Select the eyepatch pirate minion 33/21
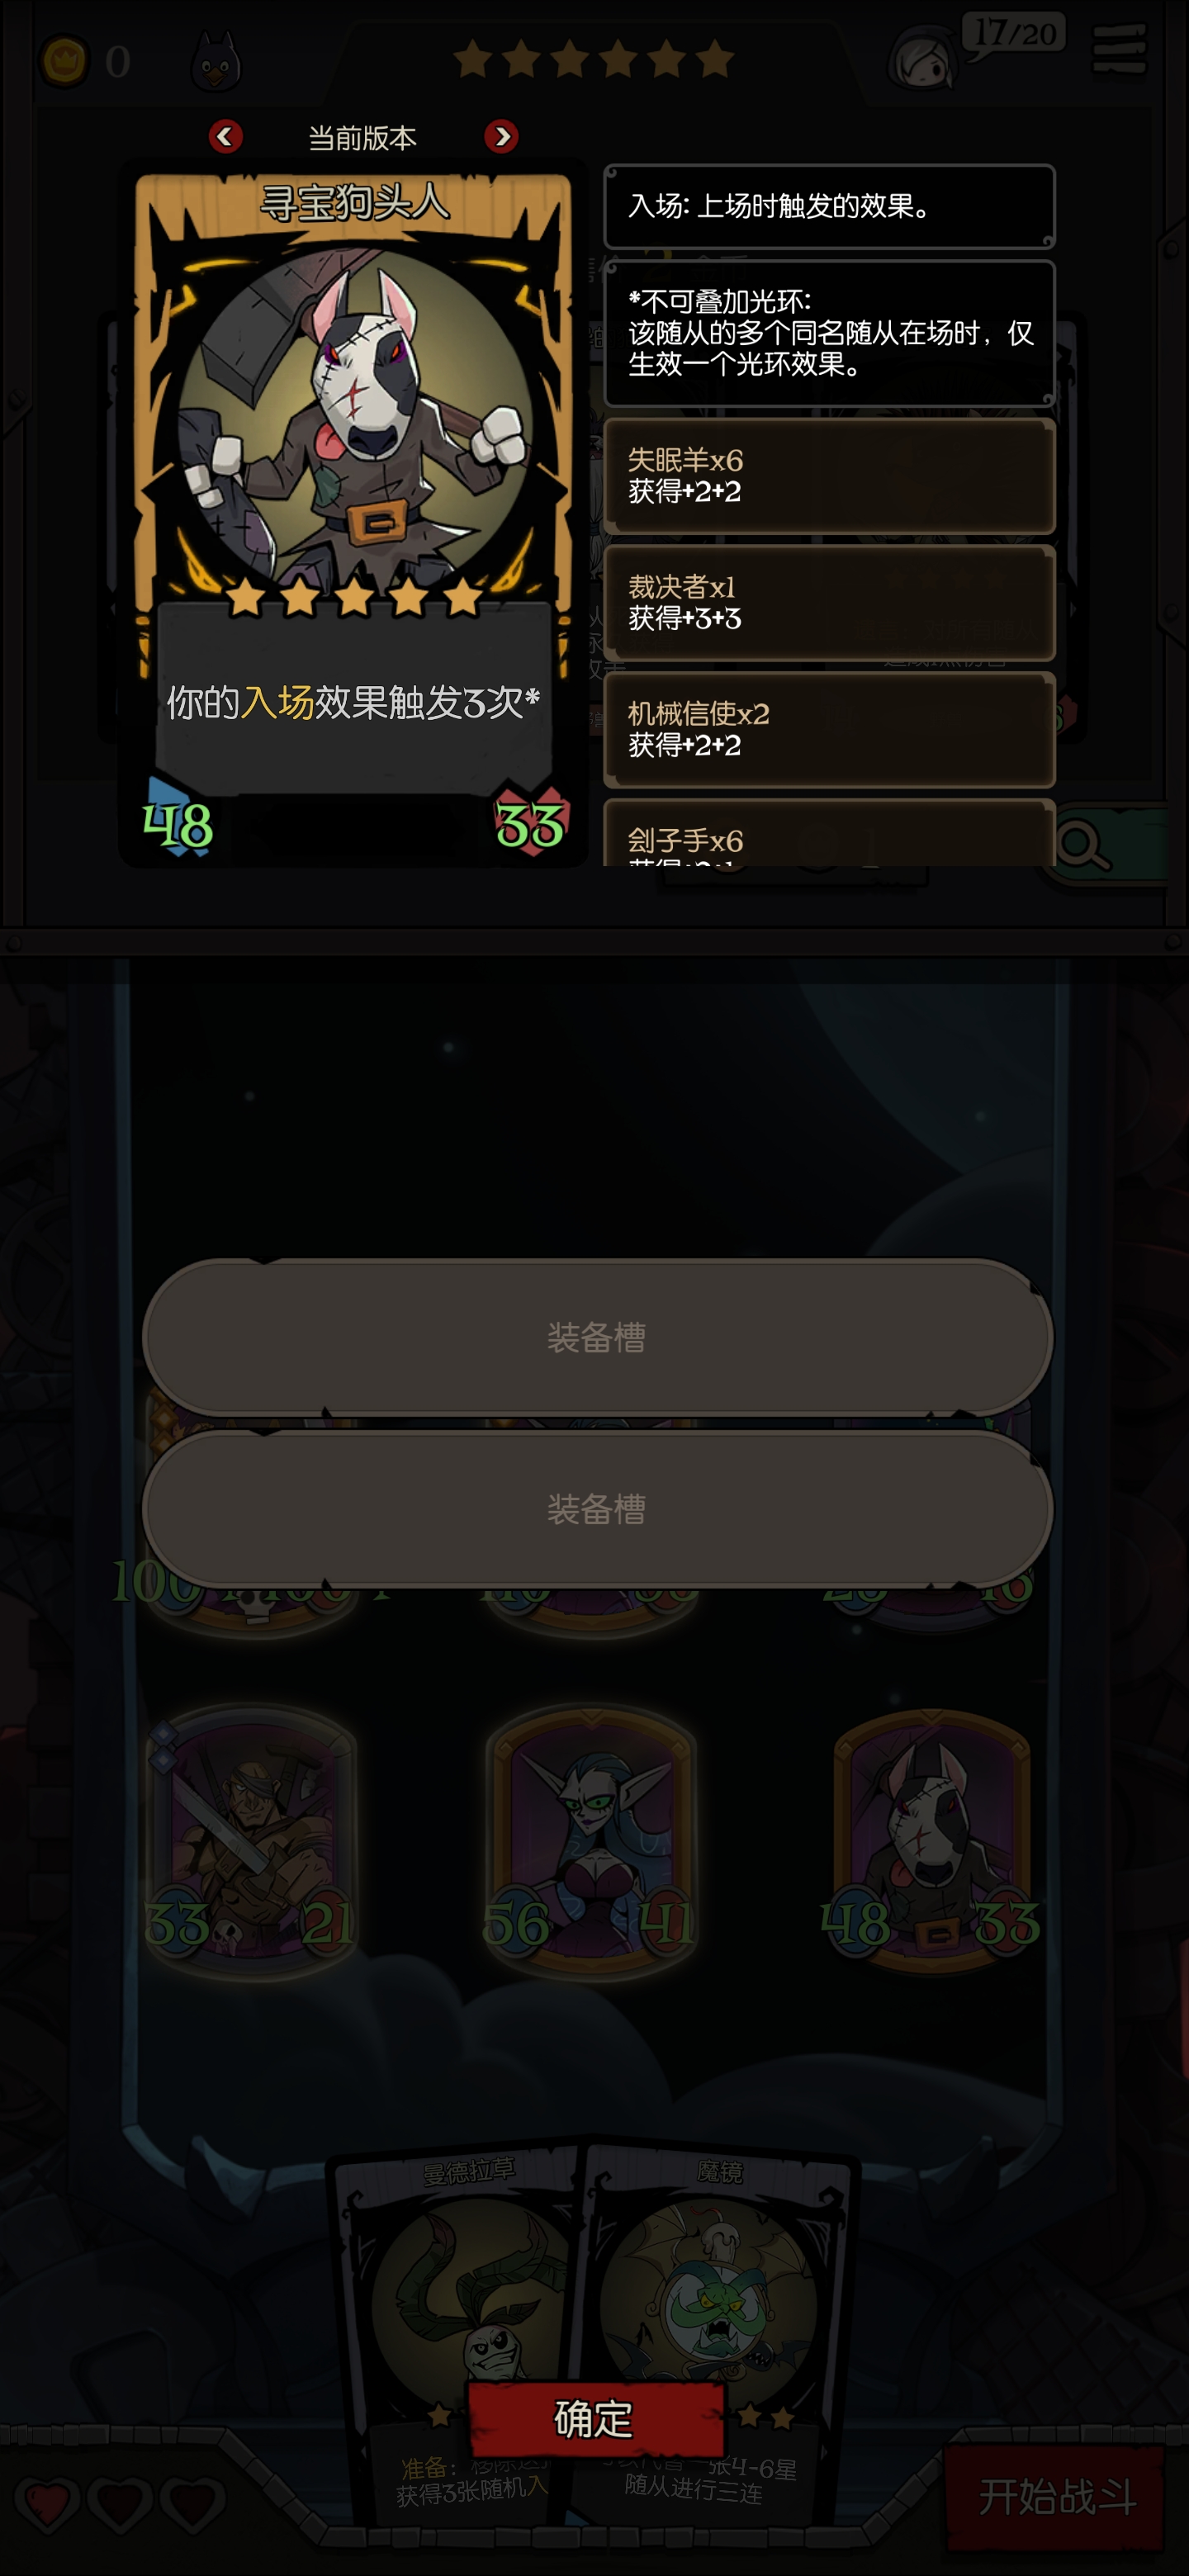The height and width of the screenshot is (2576, 1189). 251,1840
